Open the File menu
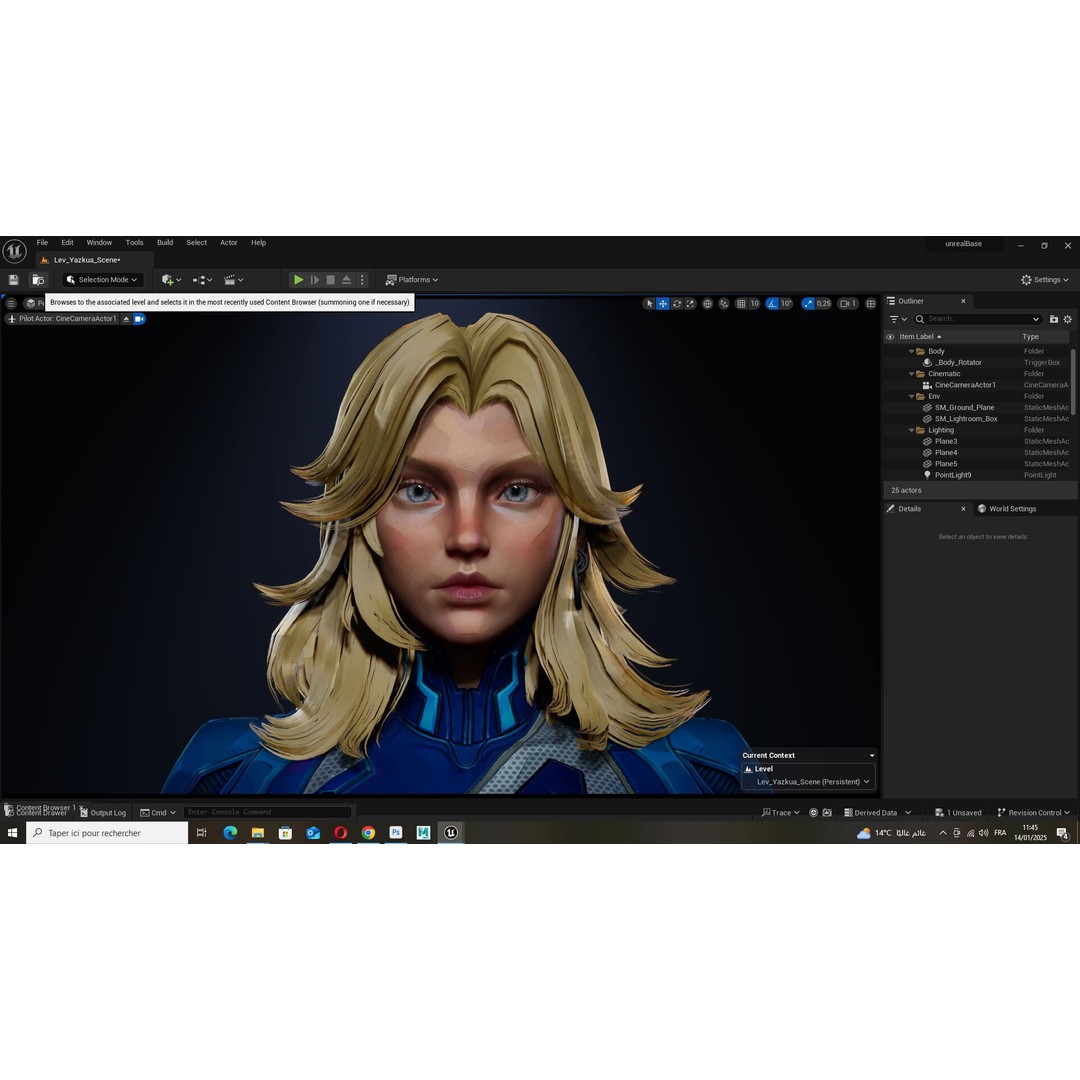Image resolution: width=1080 pixels, height=1080 pixels. (x=42, y=242)
